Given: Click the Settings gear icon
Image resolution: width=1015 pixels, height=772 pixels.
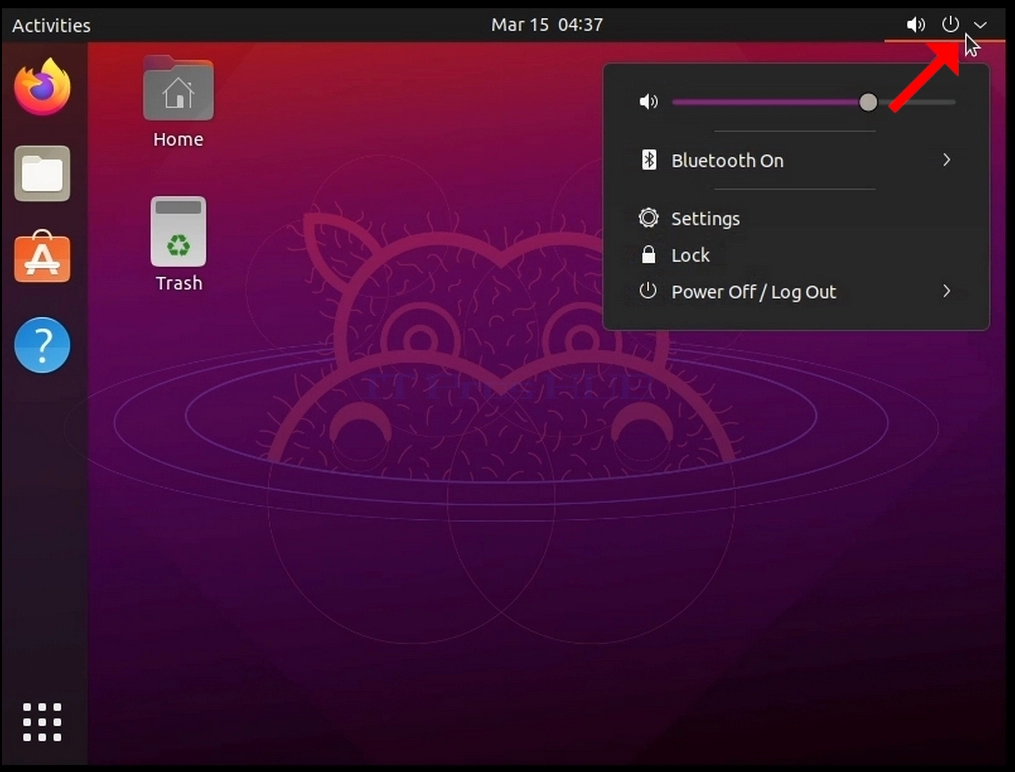Looking at the screenshot, I should [648, 218].
